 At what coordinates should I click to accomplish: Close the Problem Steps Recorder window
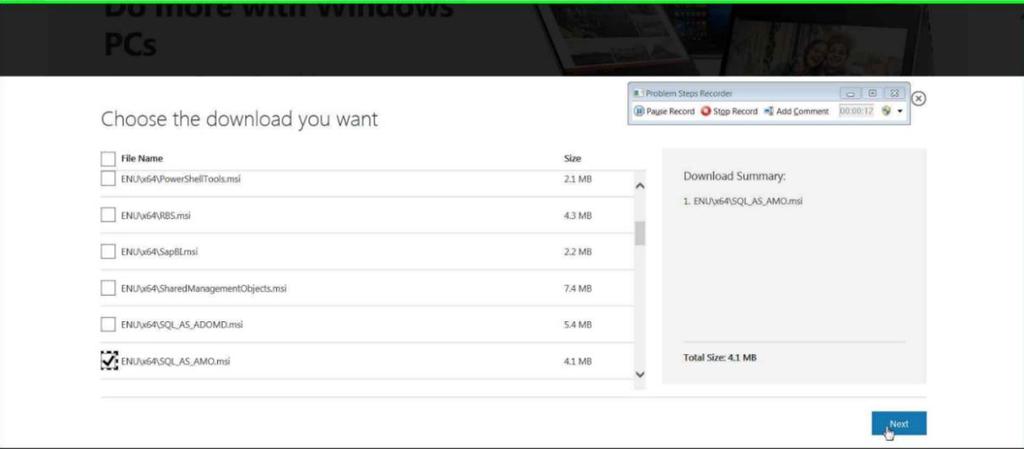[895, 94]
